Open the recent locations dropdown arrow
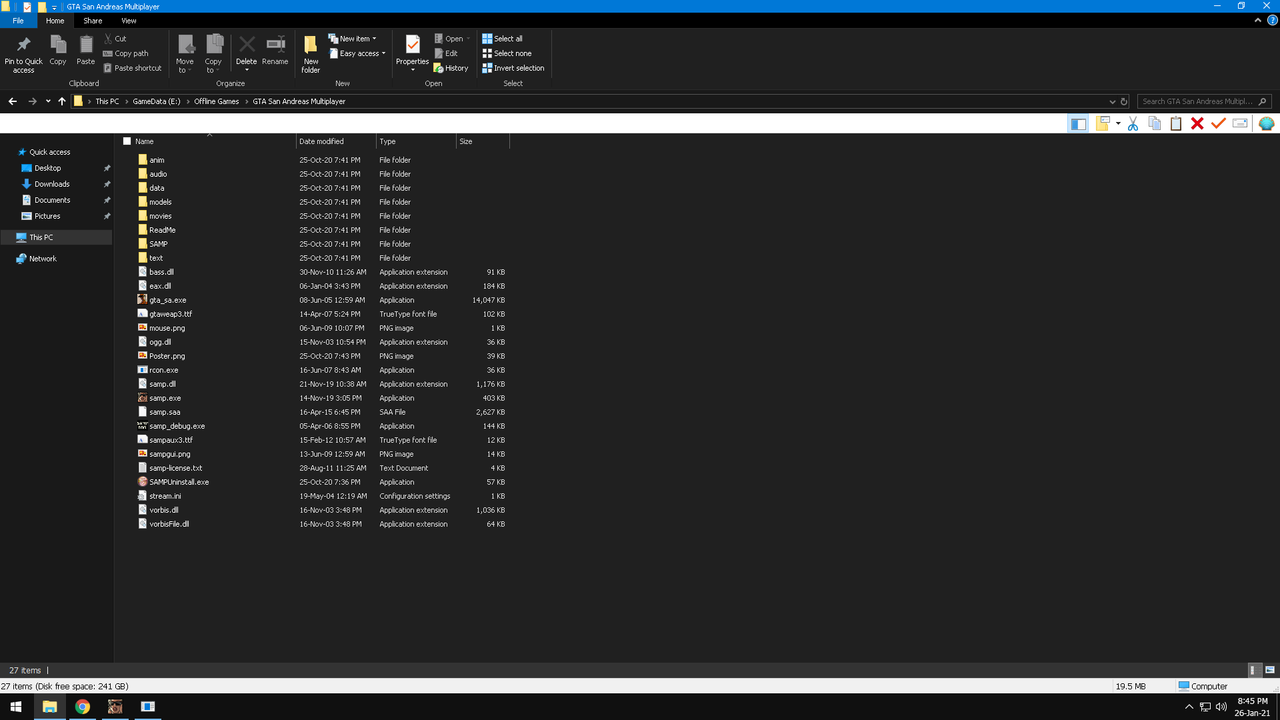Screen dimensions: 1280x720 pyautogui.click(x=48, y=101)
